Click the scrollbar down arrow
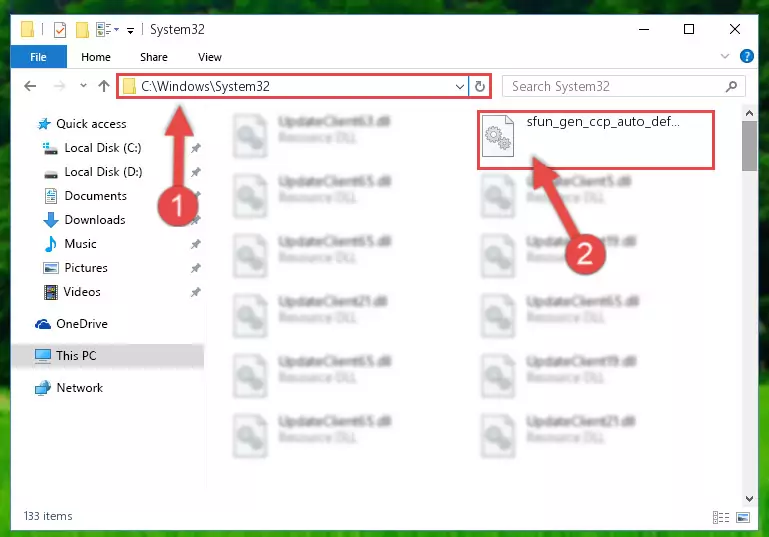The width and height of the screenshot is (769, 537). [749, 499]
